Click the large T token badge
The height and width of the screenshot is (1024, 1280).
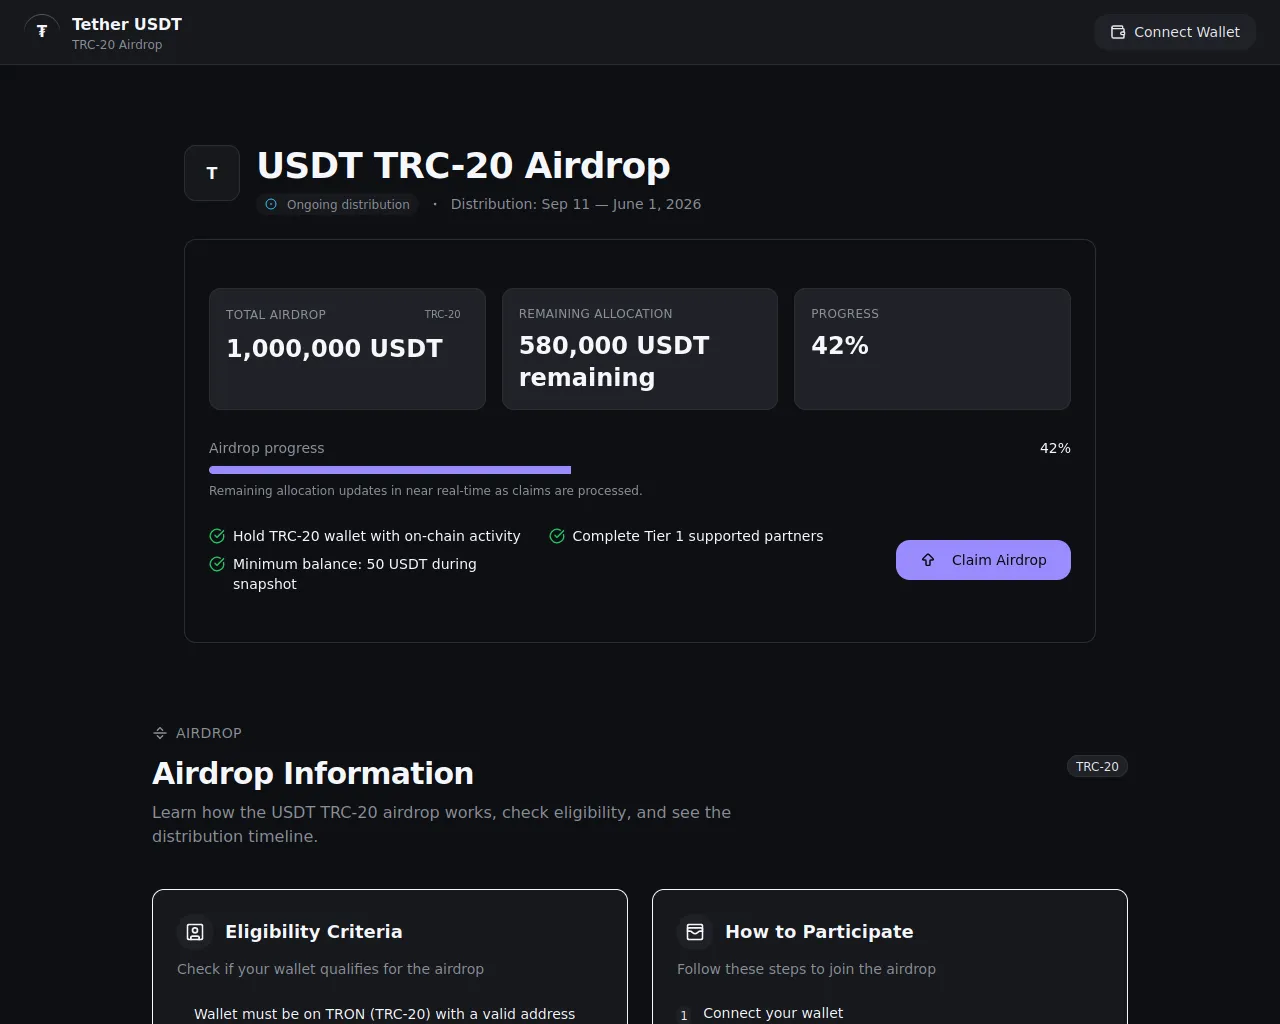coord(212,173)
